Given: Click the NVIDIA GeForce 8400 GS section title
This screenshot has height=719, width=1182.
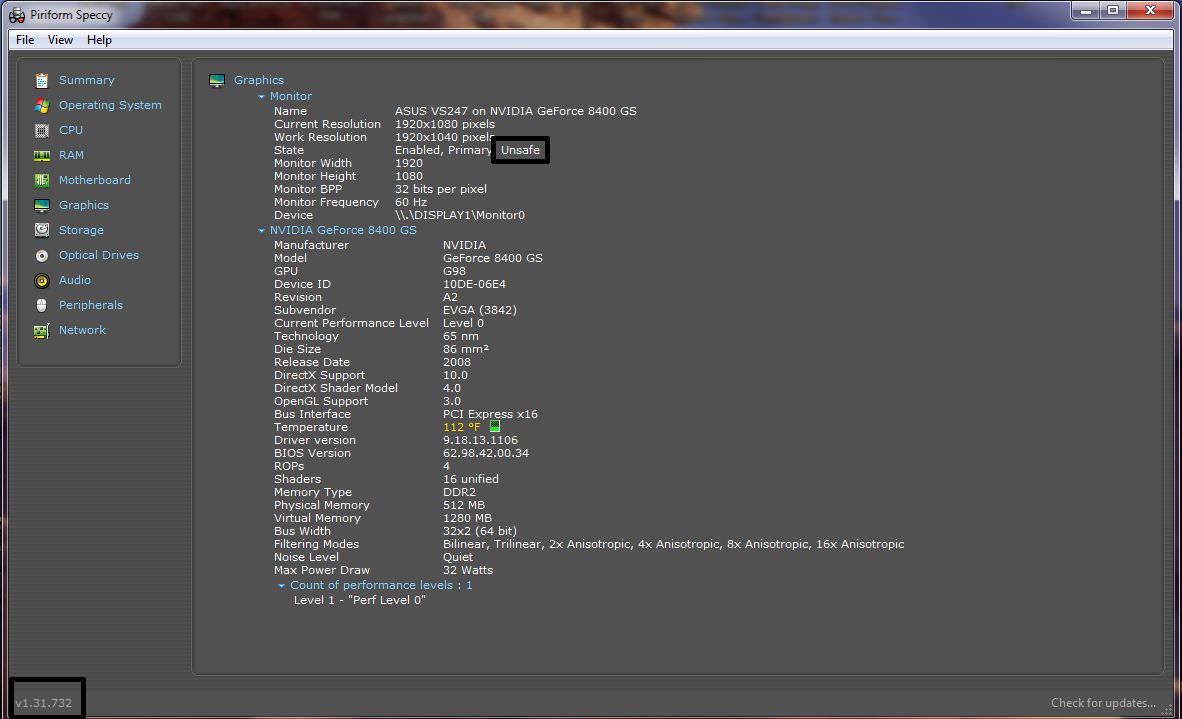Looking at the screenshot, I should pyautogui.click(x=343, y=230).
